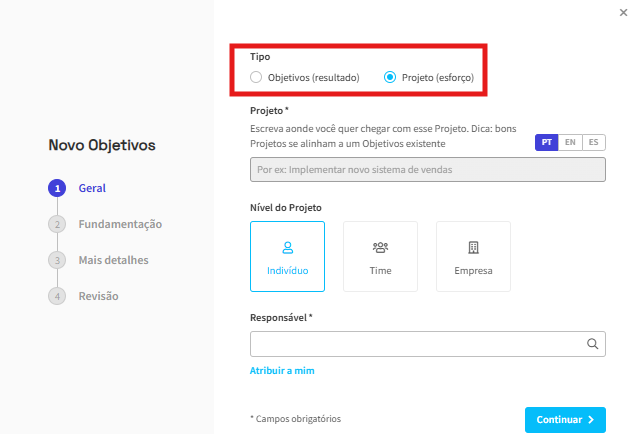
Task: Jump to step 3 circle icon
Action: tap(57, 260)
